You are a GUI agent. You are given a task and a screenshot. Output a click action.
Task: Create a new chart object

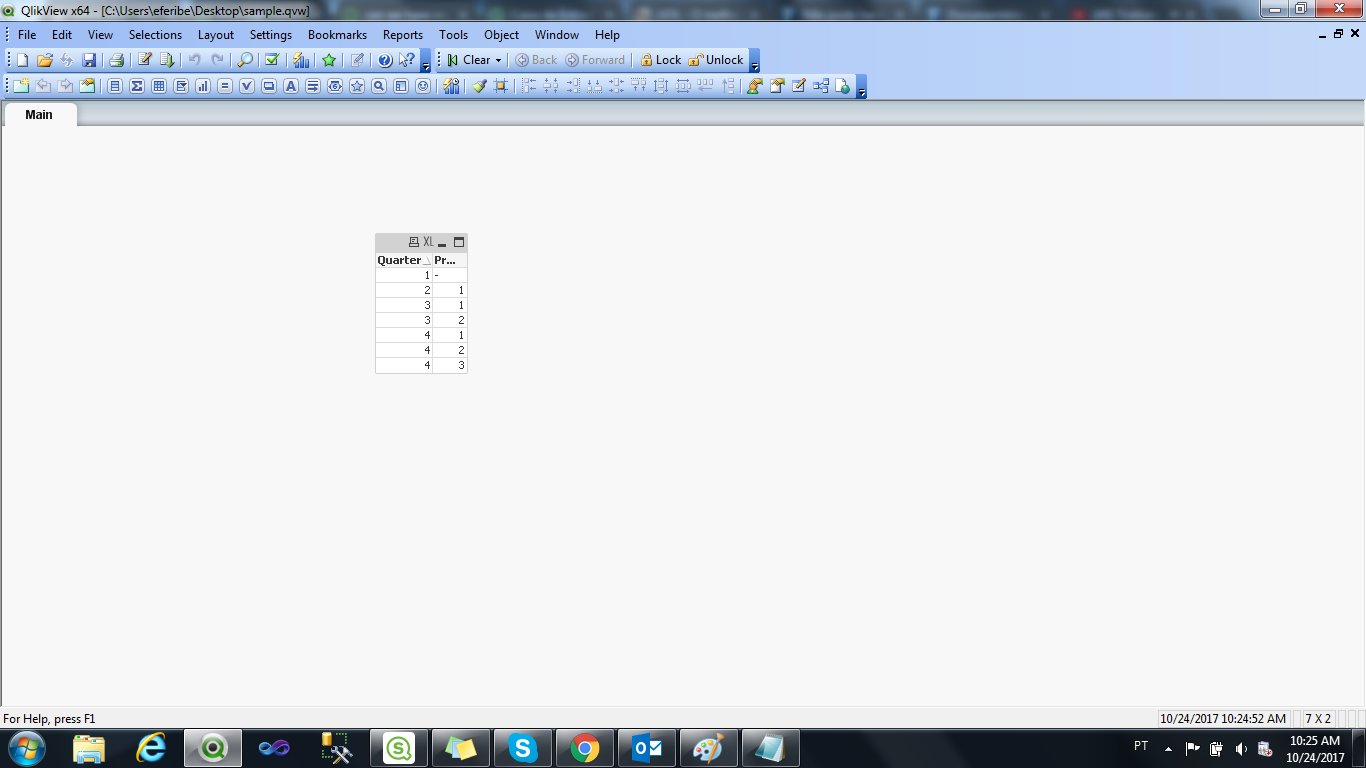point(203,86)
